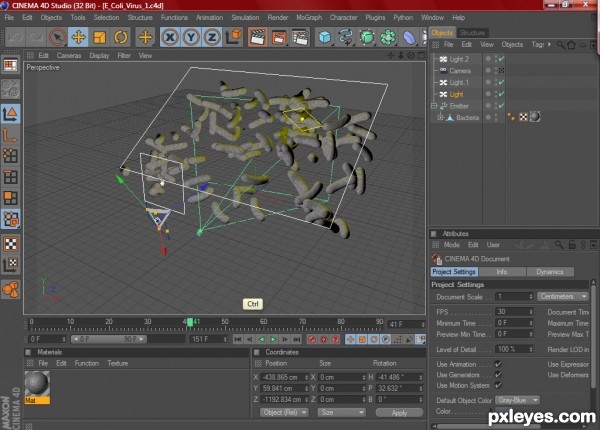600x430 pixels.
Task: Click the Record Active Objects button
Action: pyautogui.click(x=312, y=339)
